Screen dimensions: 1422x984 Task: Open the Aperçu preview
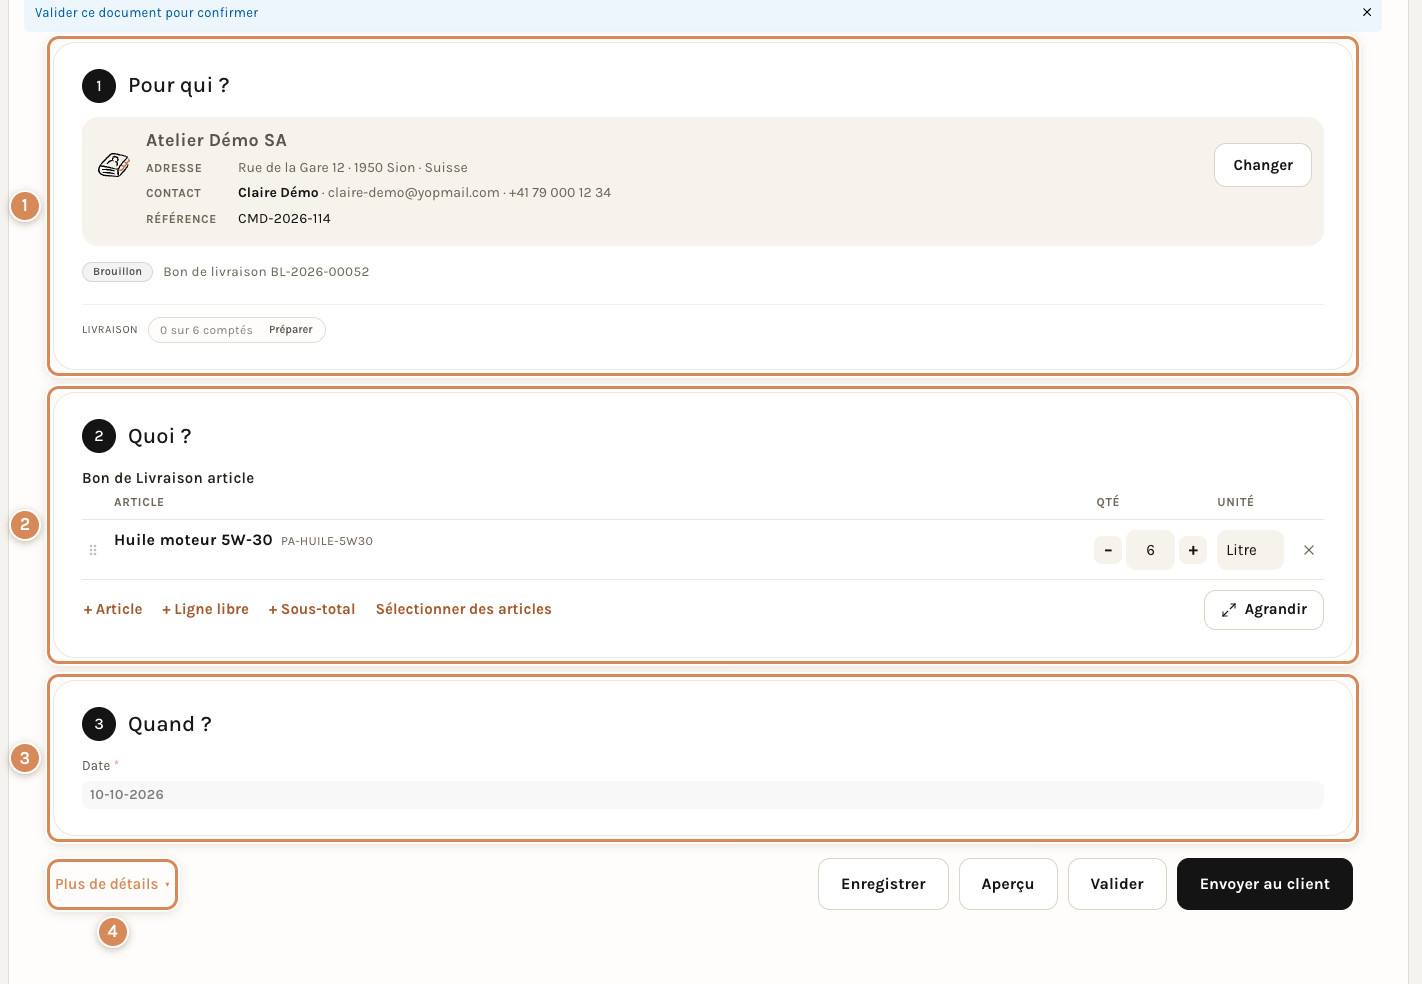[1008, 884]
